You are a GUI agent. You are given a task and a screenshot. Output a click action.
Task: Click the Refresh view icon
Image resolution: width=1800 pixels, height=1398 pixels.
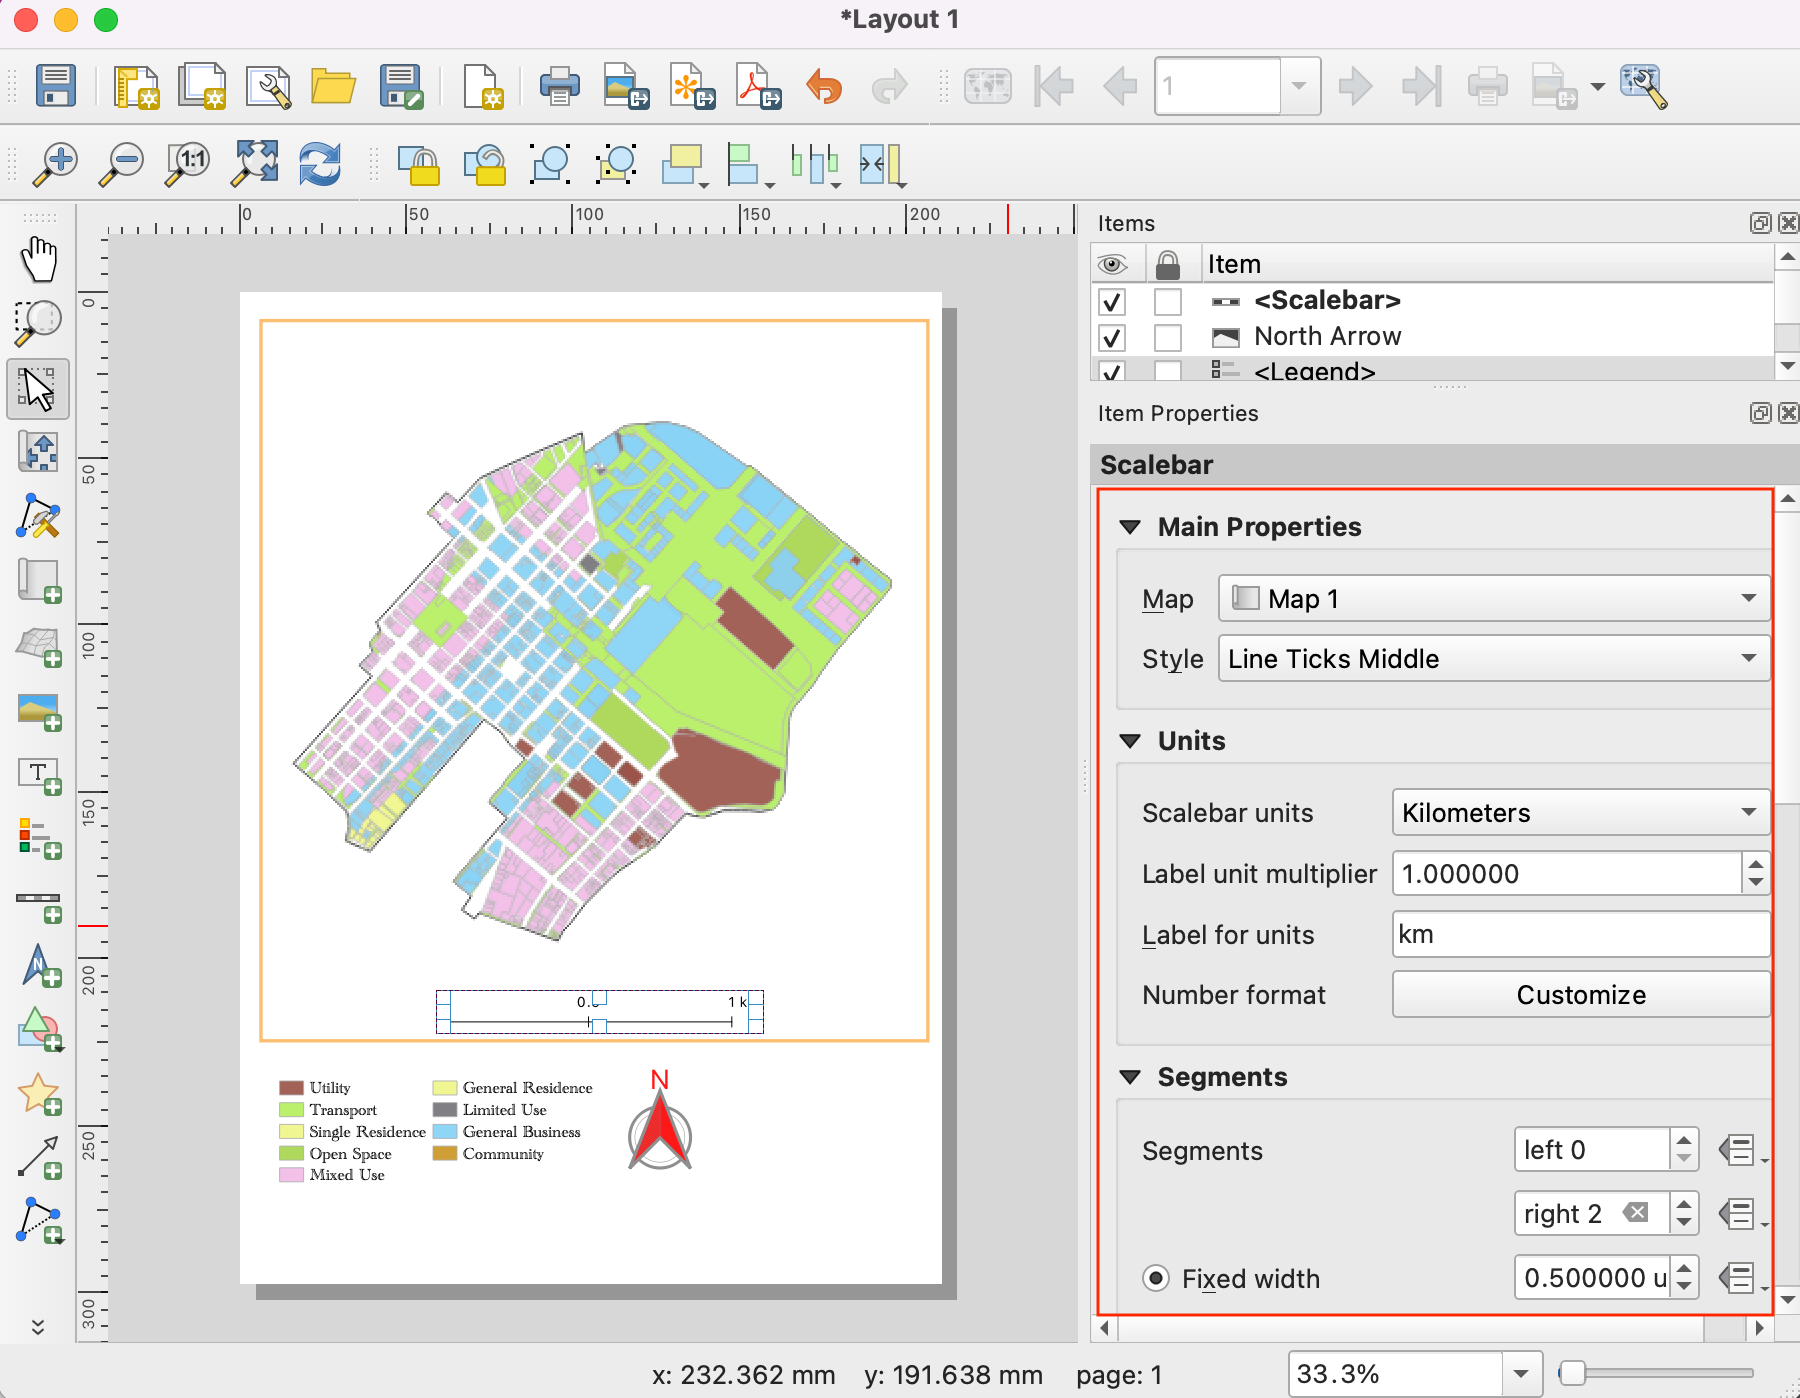(320, 164)
